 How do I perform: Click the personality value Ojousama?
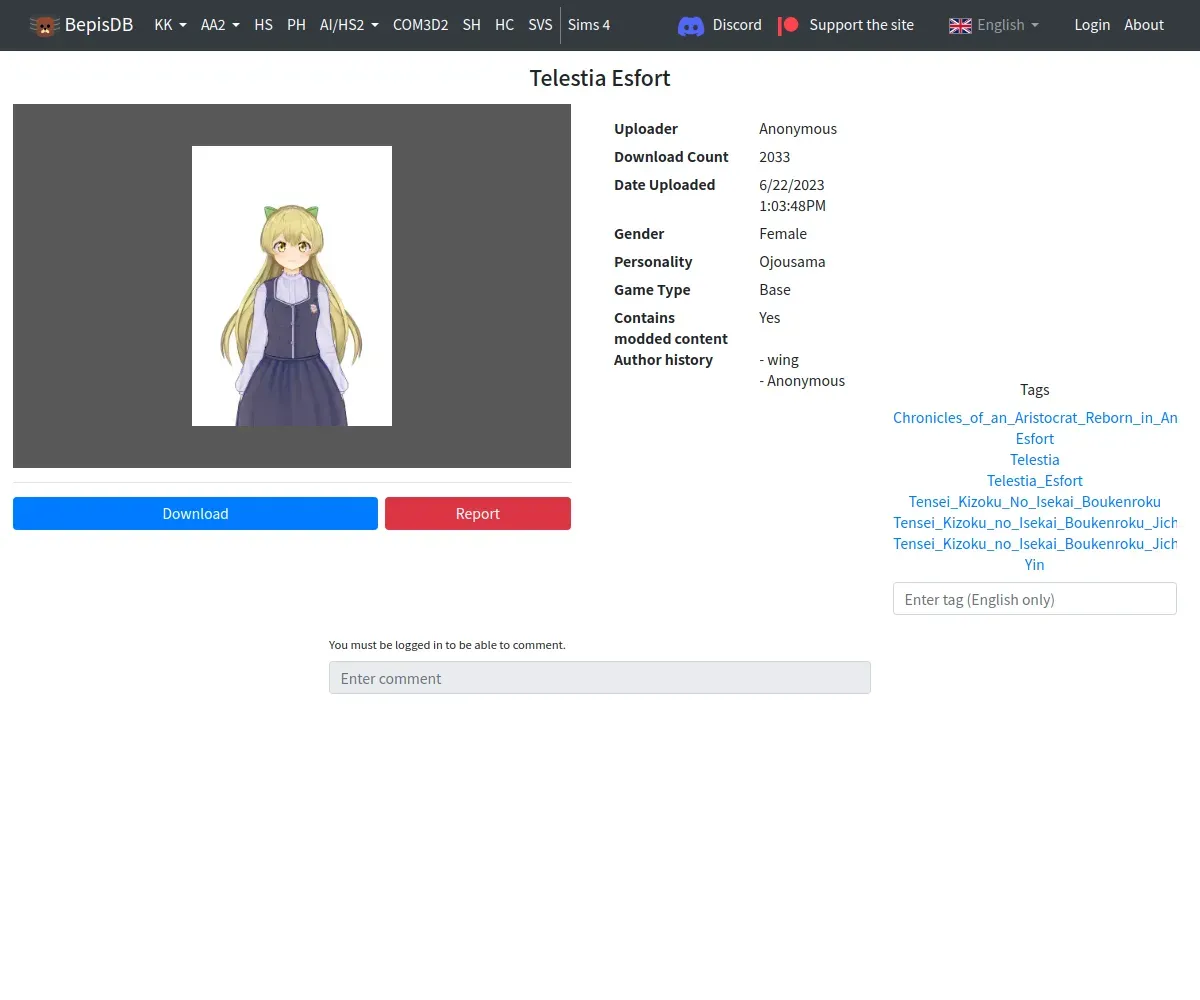(792, 261)
